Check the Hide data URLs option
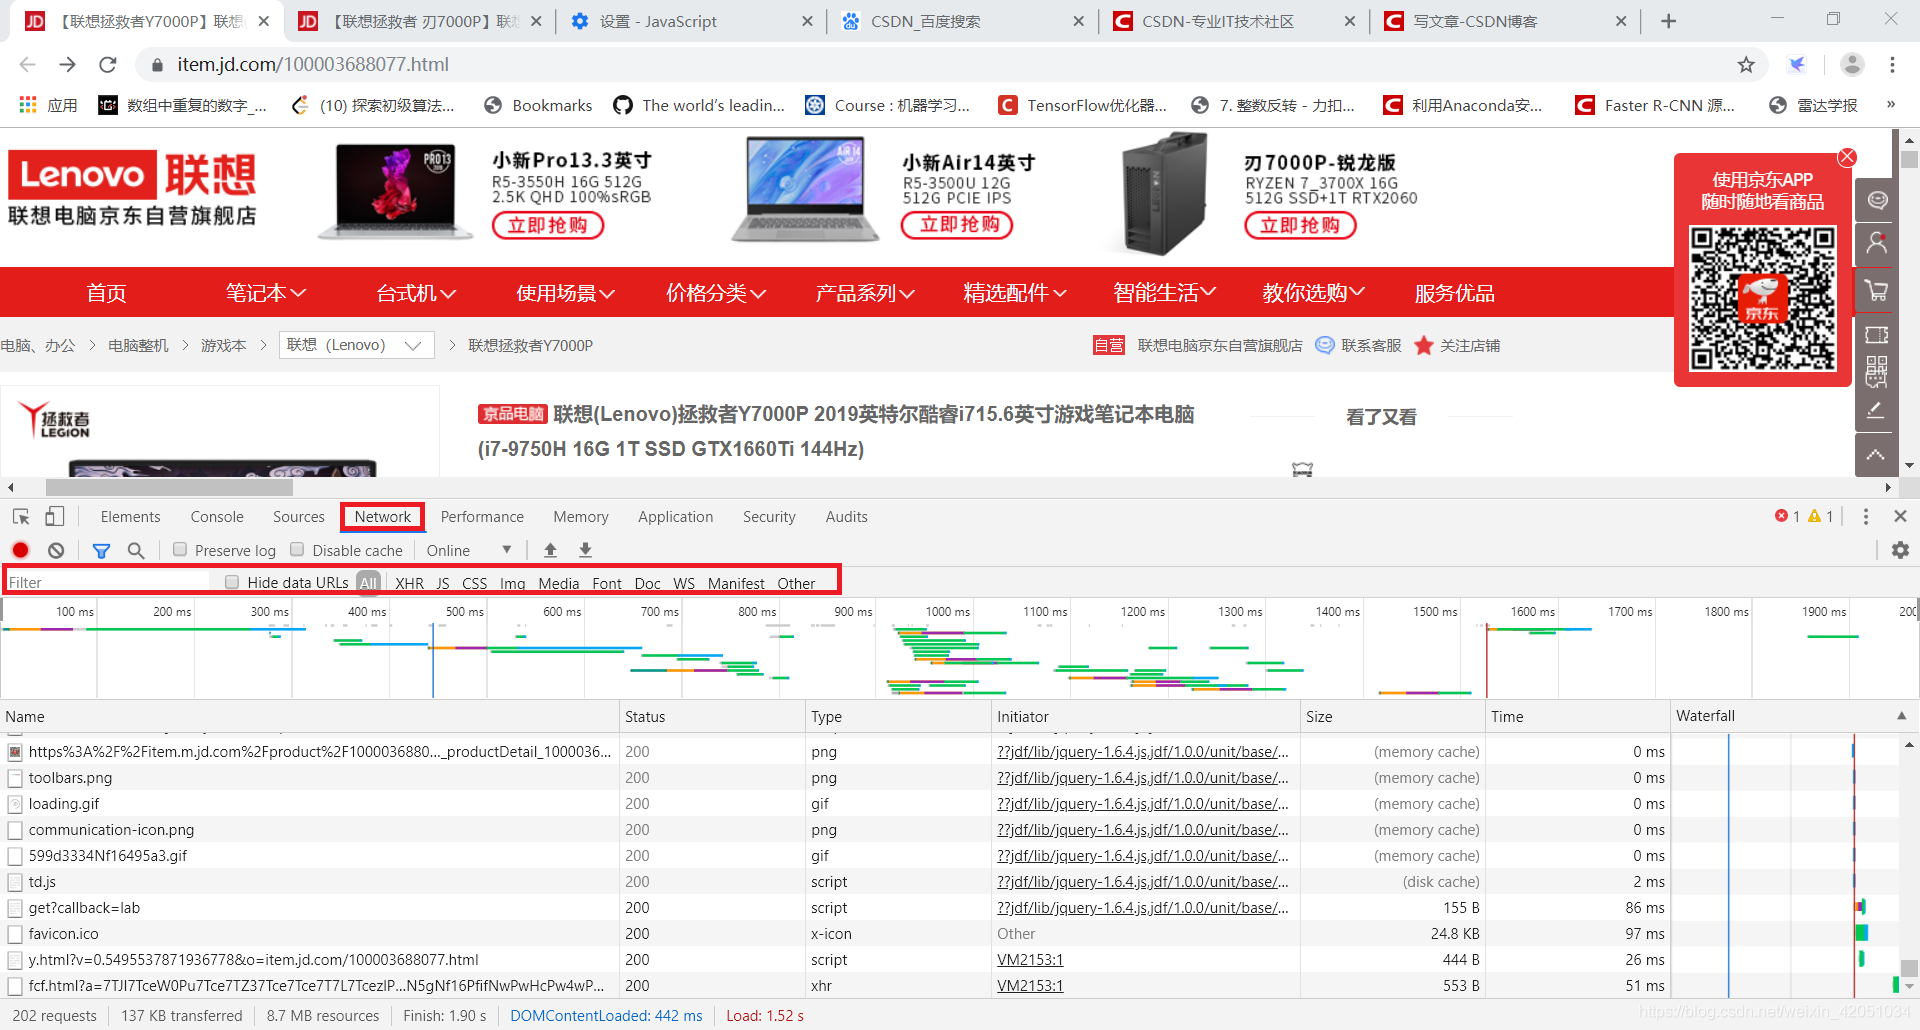Image resolution: width=1920 pixels, height=1030 pixels. click(x=232, y=582)
